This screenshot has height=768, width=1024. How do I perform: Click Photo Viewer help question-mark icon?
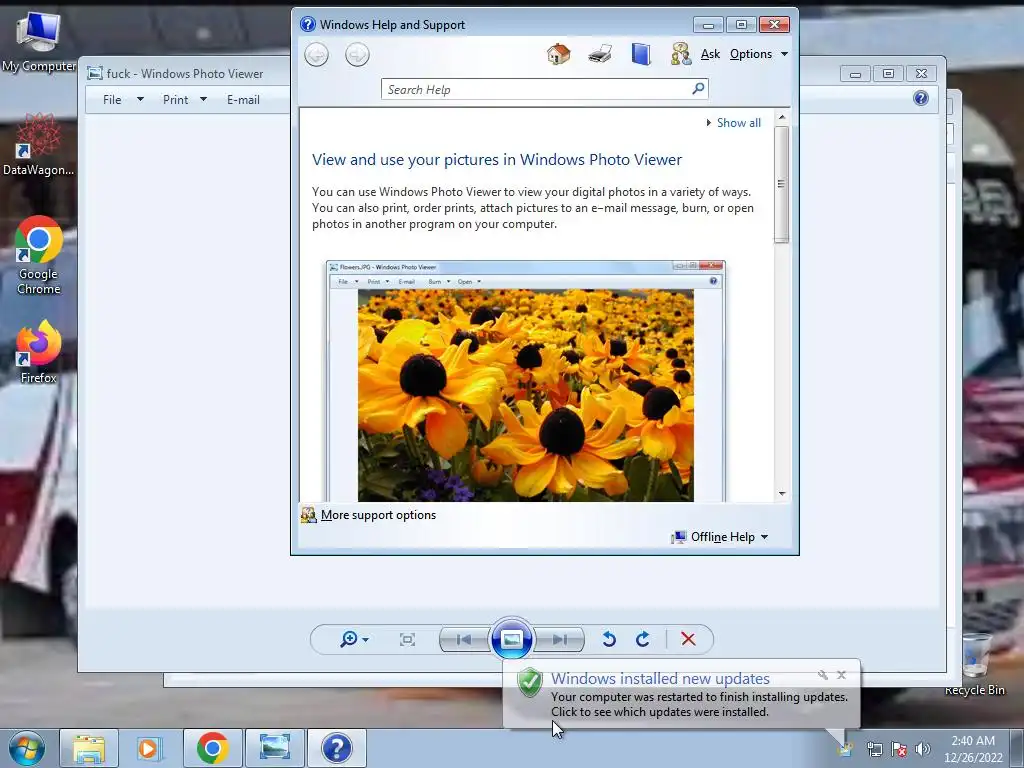pyautogui.click(x=921, y=99)
